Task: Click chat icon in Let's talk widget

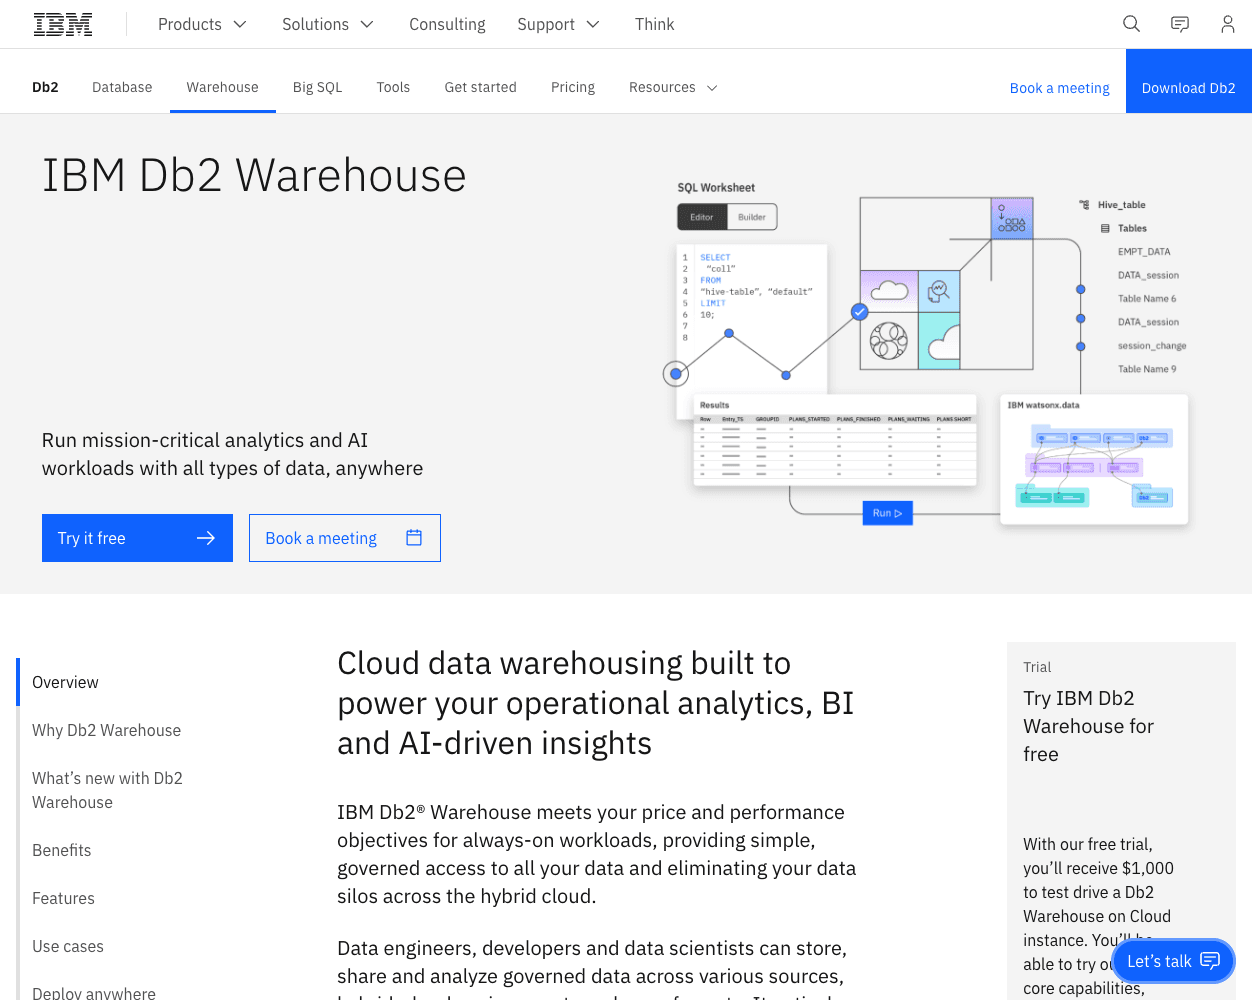Action: [x=1210, y=961]
